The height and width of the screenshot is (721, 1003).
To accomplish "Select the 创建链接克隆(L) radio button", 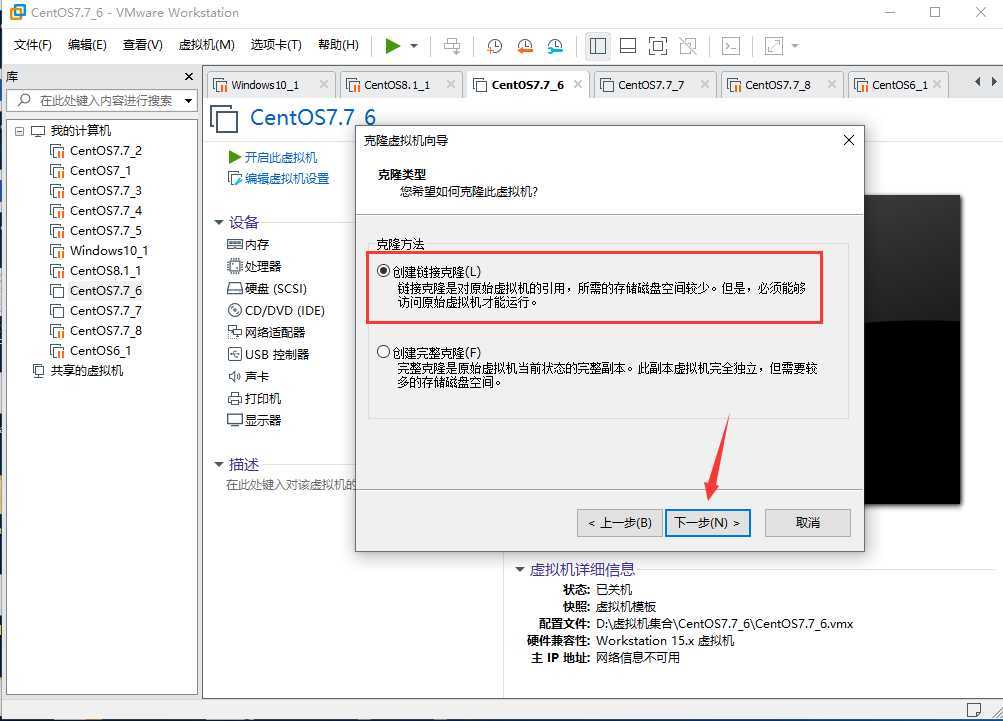I will coord(383,271).
